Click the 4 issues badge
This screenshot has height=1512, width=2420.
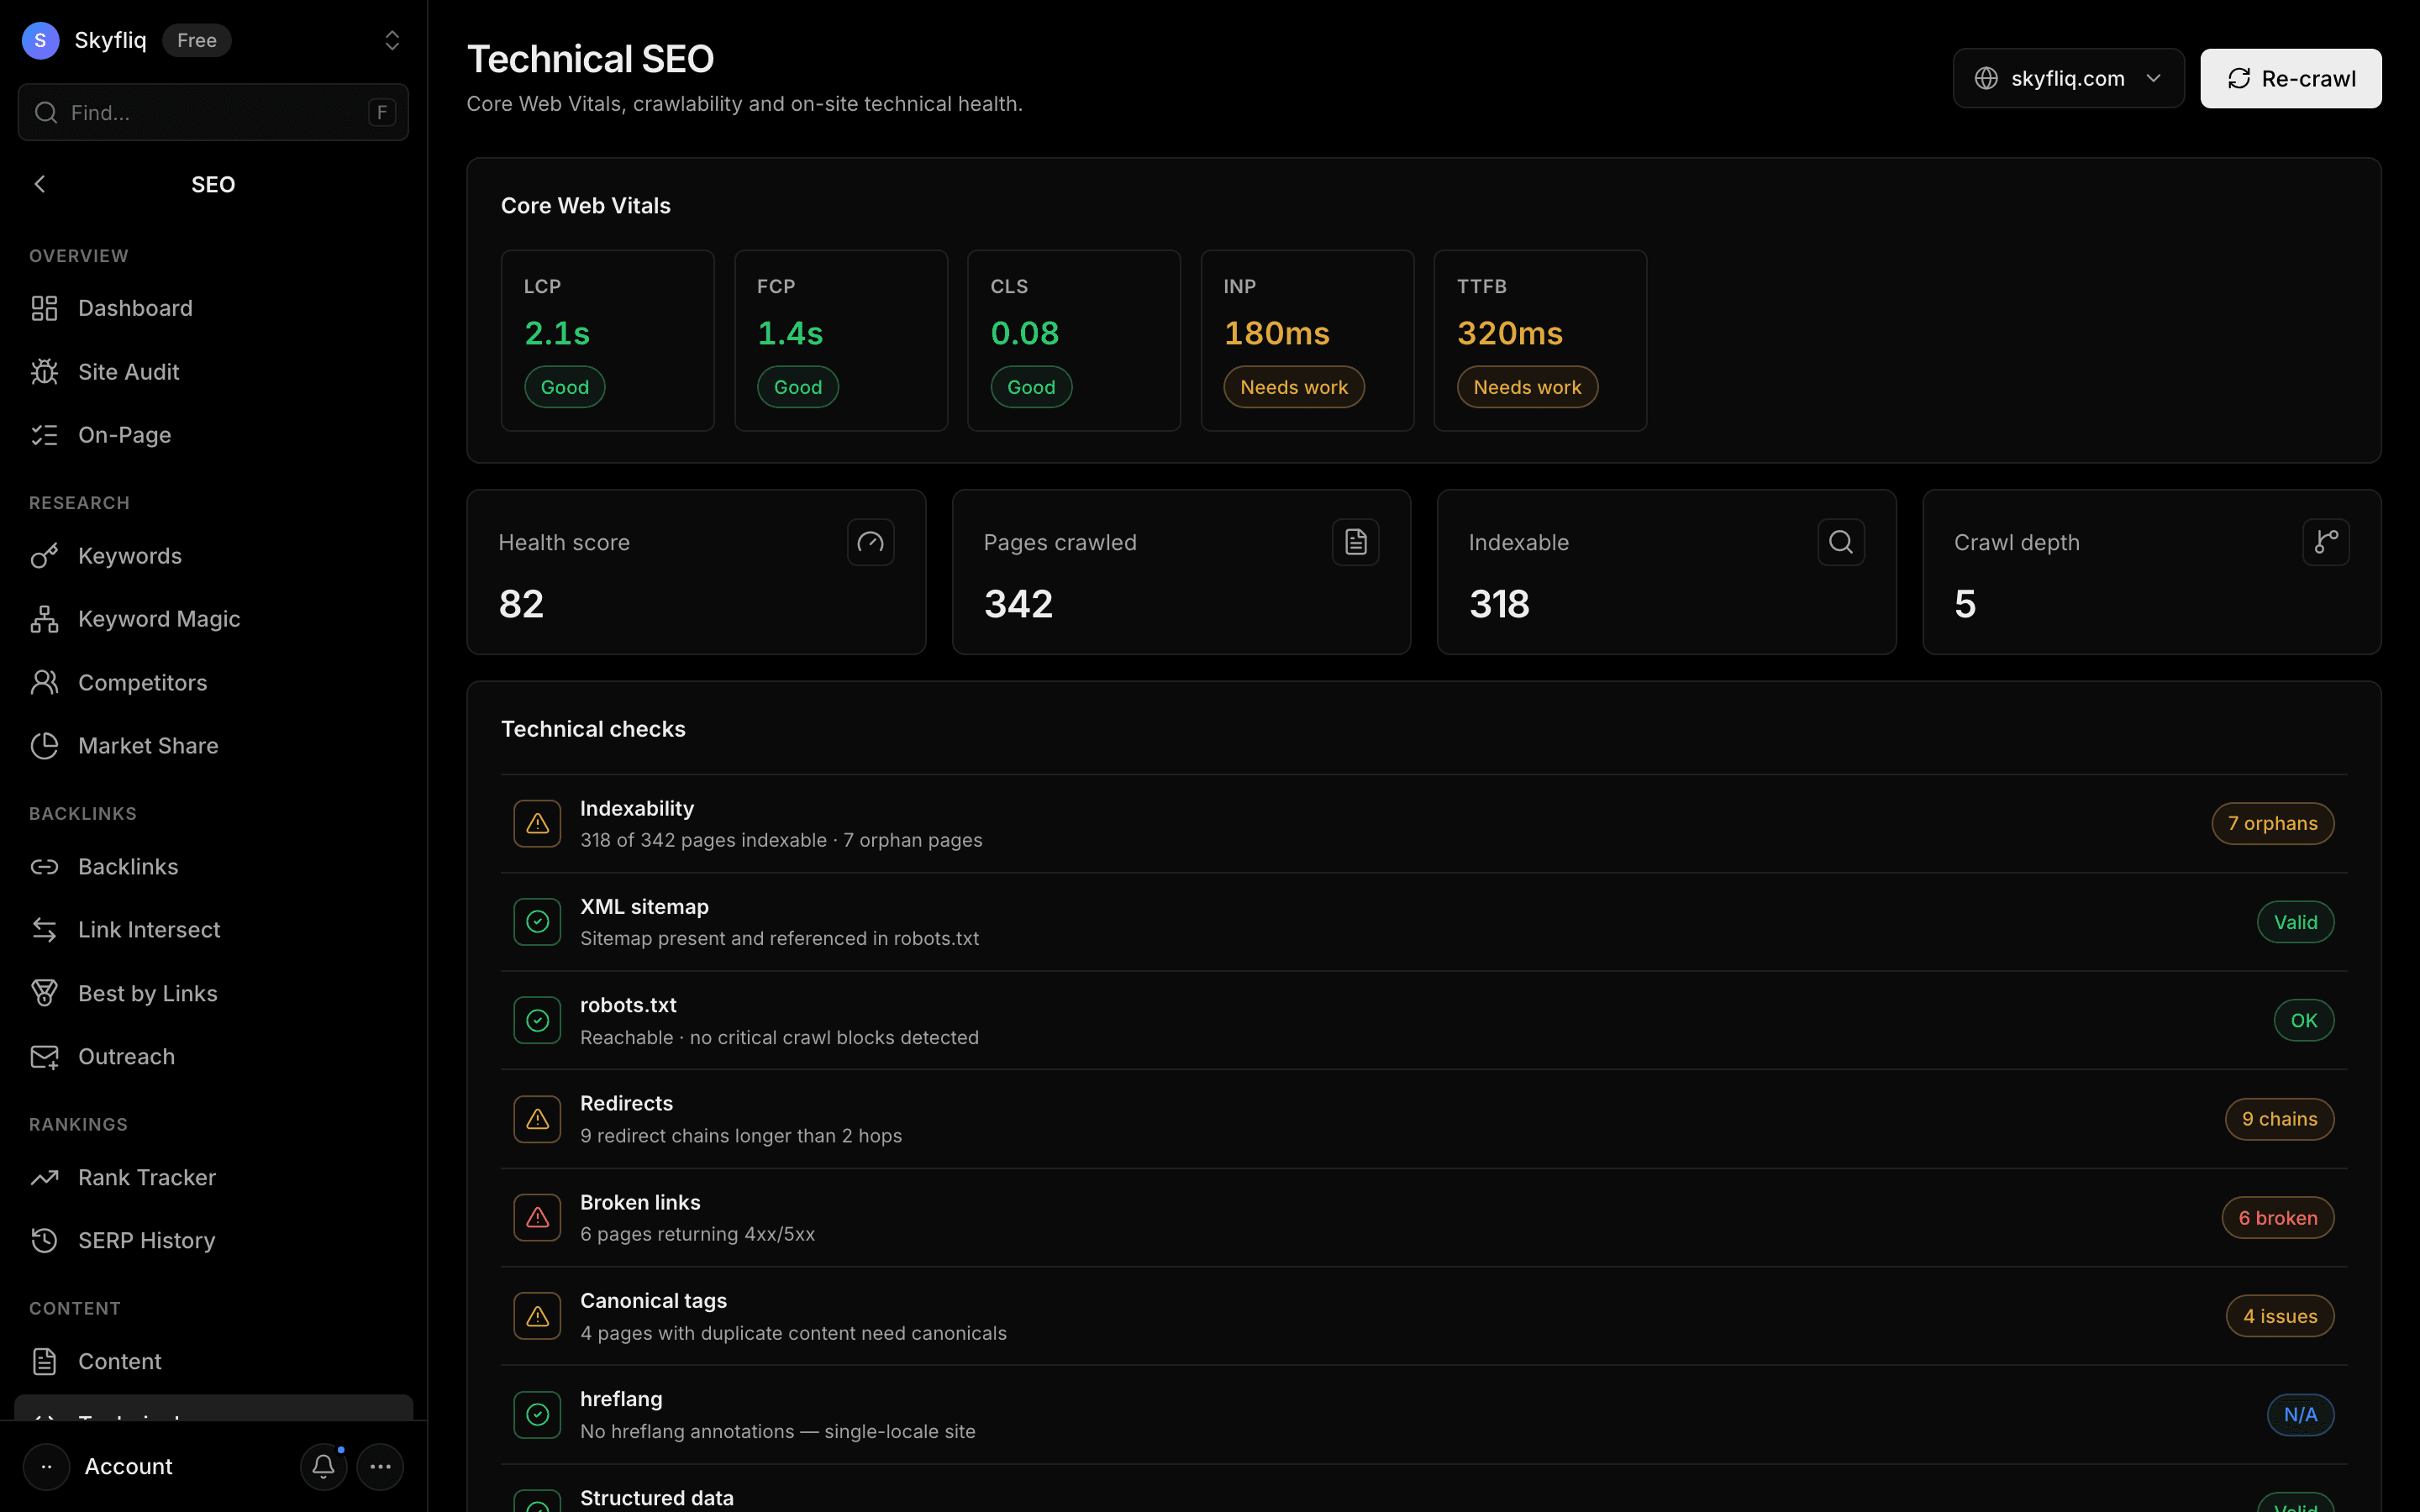[2279, 1316]
